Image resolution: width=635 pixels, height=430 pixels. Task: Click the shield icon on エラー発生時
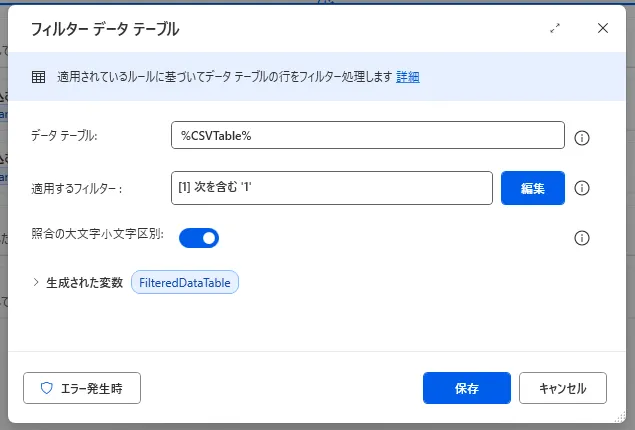coord(46,388)
